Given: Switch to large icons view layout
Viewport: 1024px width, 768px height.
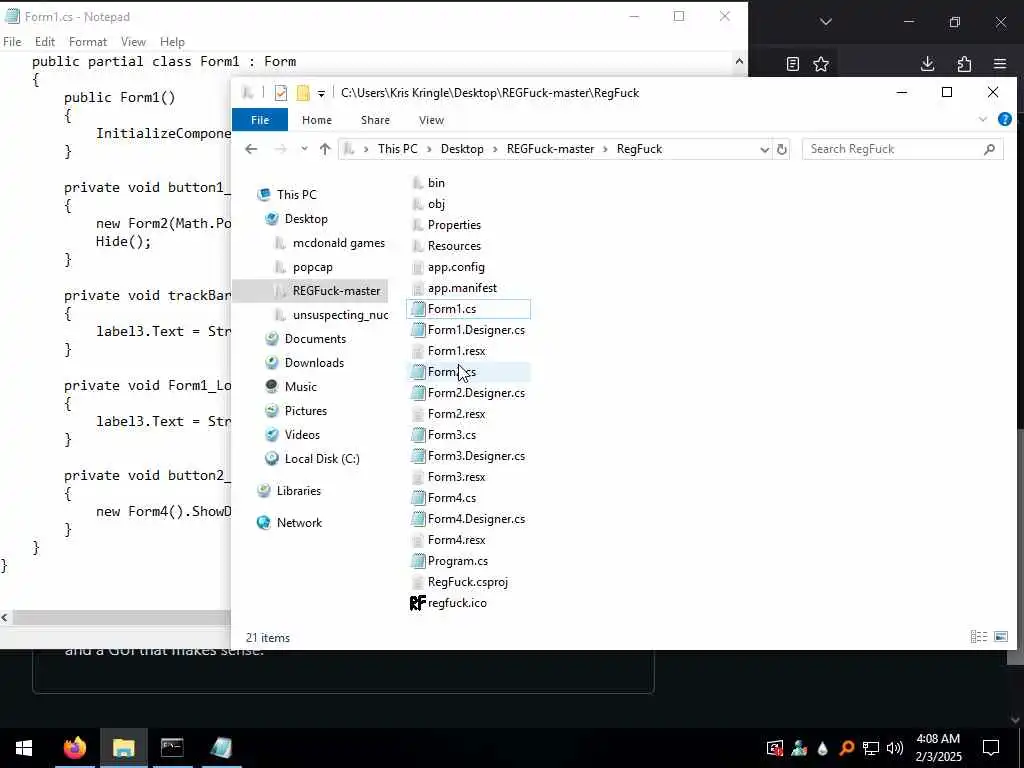Looking at the screenshot, I should click(x=1000, y=637).
